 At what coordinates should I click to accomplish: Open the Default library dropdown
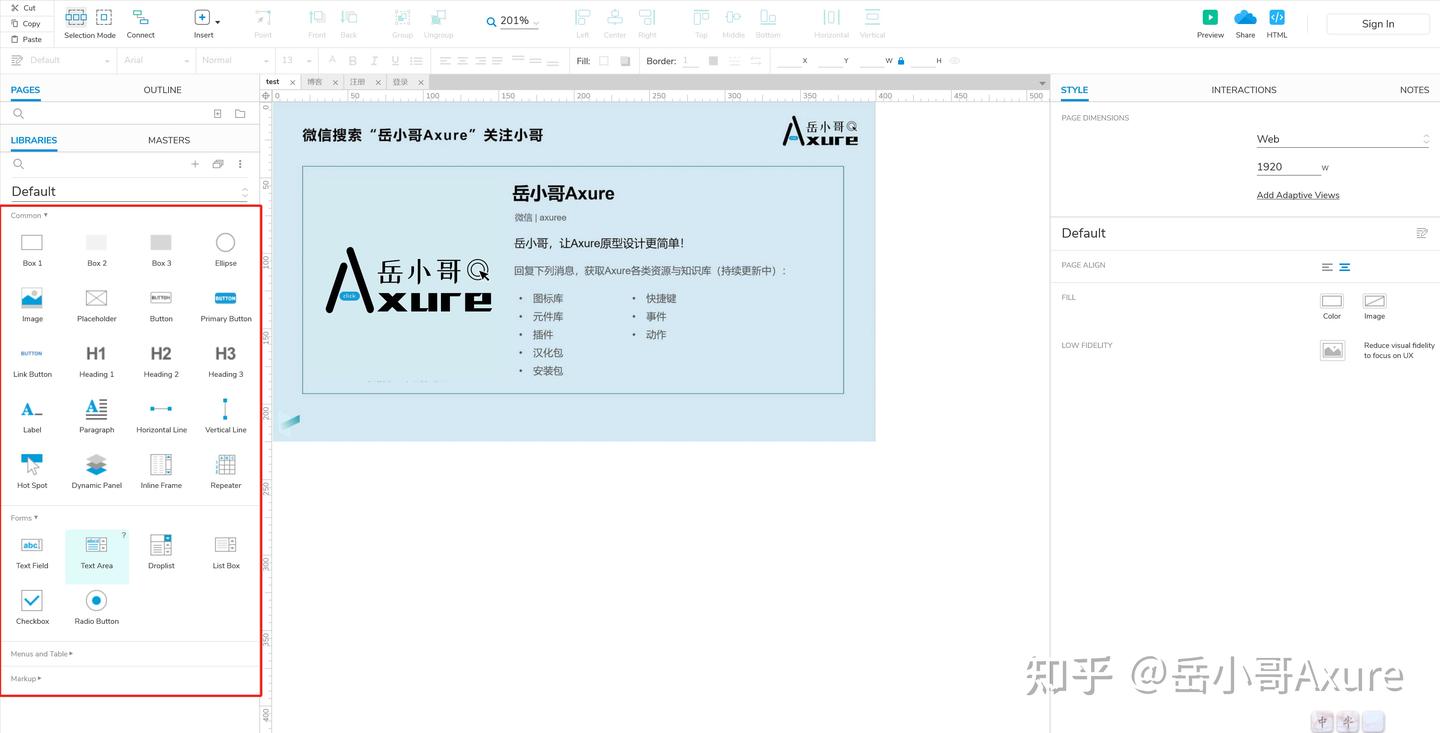[129, 191]
